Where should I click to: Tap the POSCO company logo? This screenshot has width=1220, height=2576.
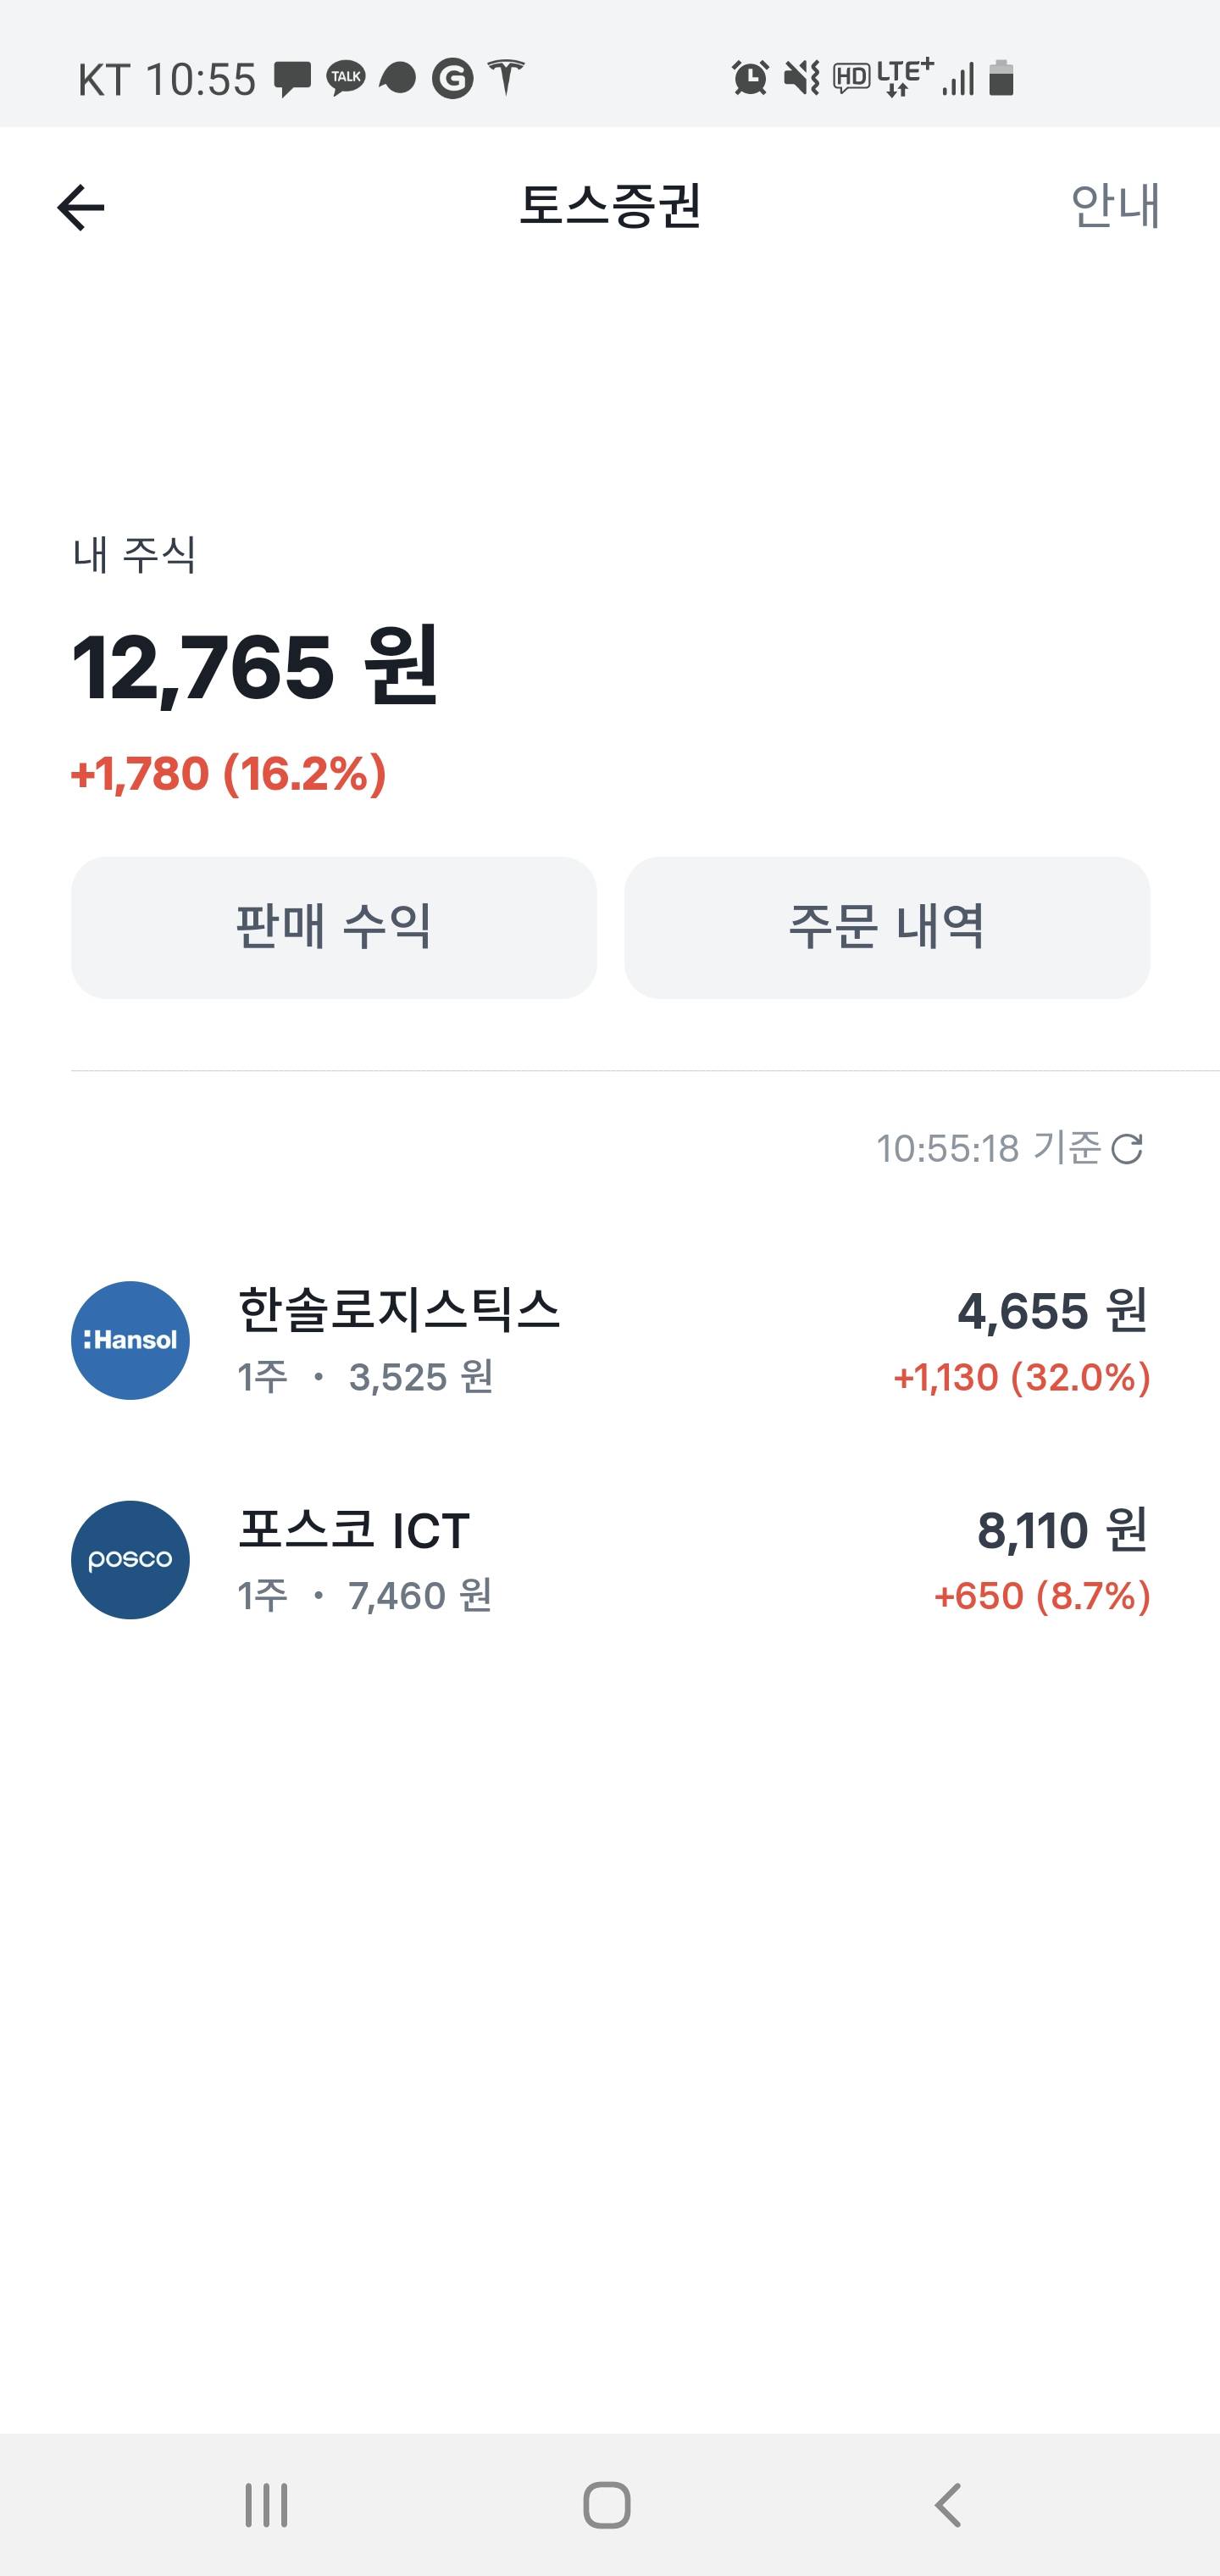point(130,1559)
